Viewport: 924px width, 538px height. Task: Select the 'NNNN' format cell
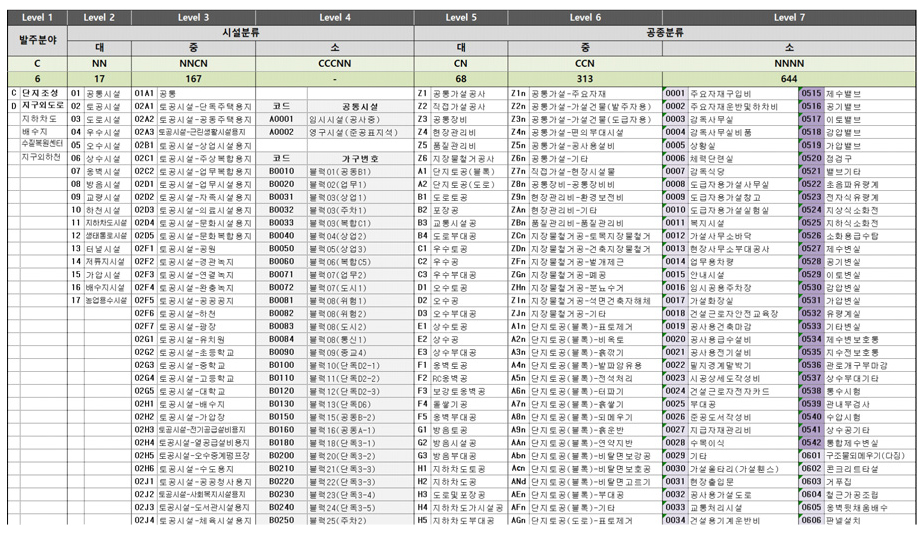(x=789, y=63)
